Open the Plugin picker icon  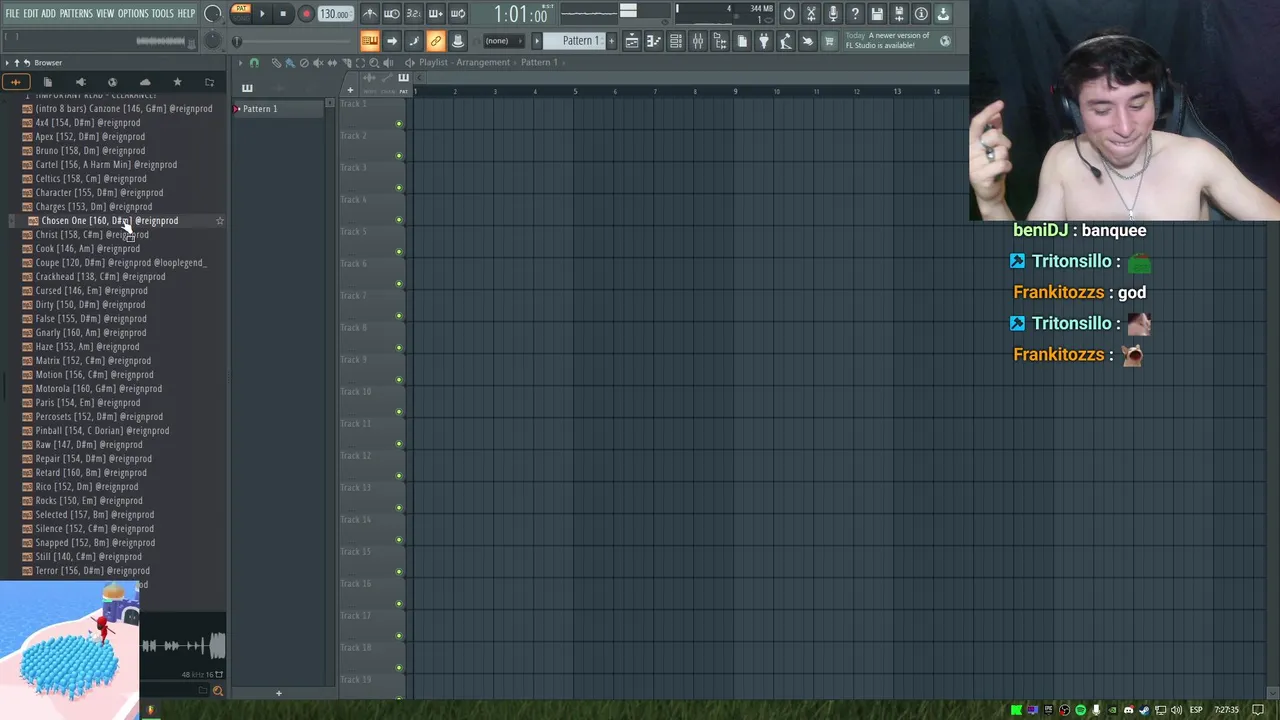click(764, 41)
